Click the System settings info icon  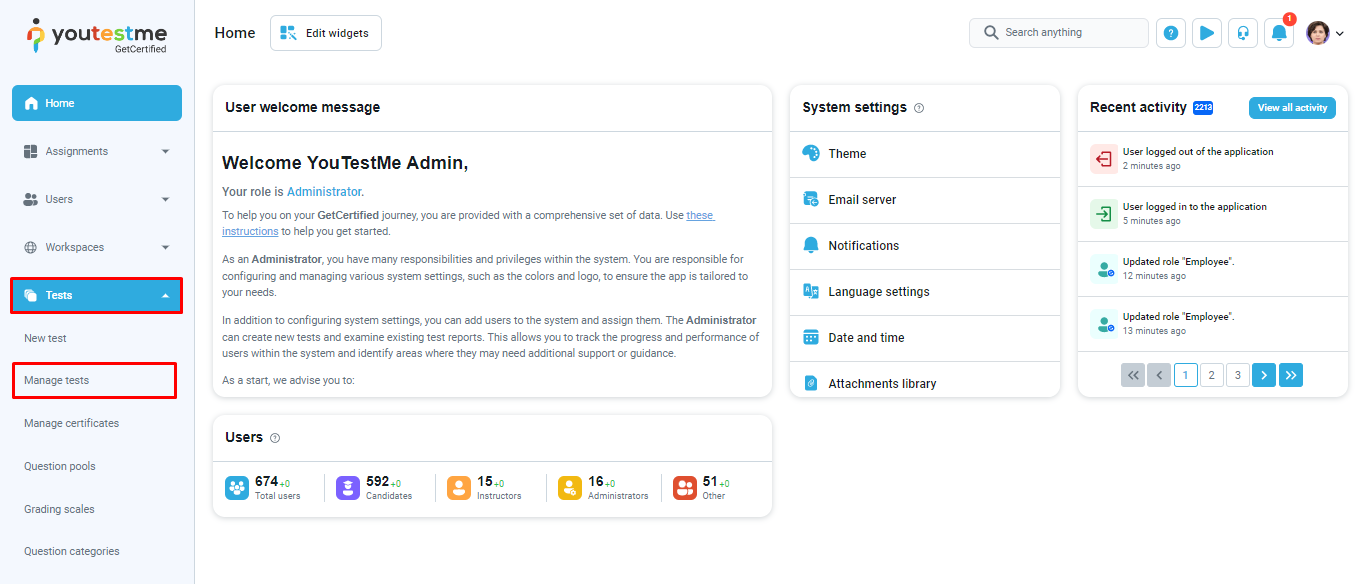point(919,108)
